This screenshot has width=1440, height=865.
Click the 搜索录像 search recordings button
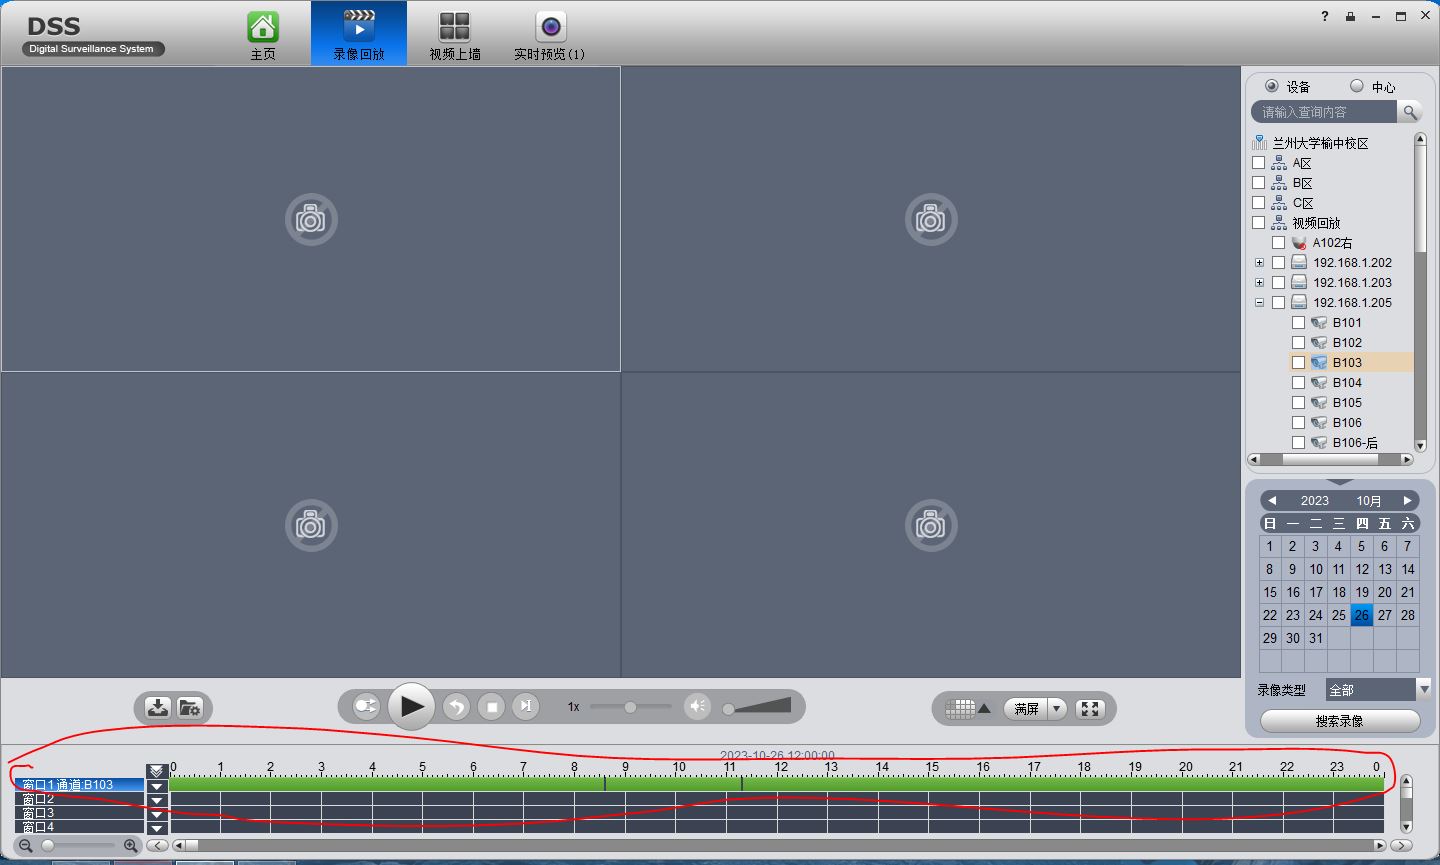[1340, 720]
